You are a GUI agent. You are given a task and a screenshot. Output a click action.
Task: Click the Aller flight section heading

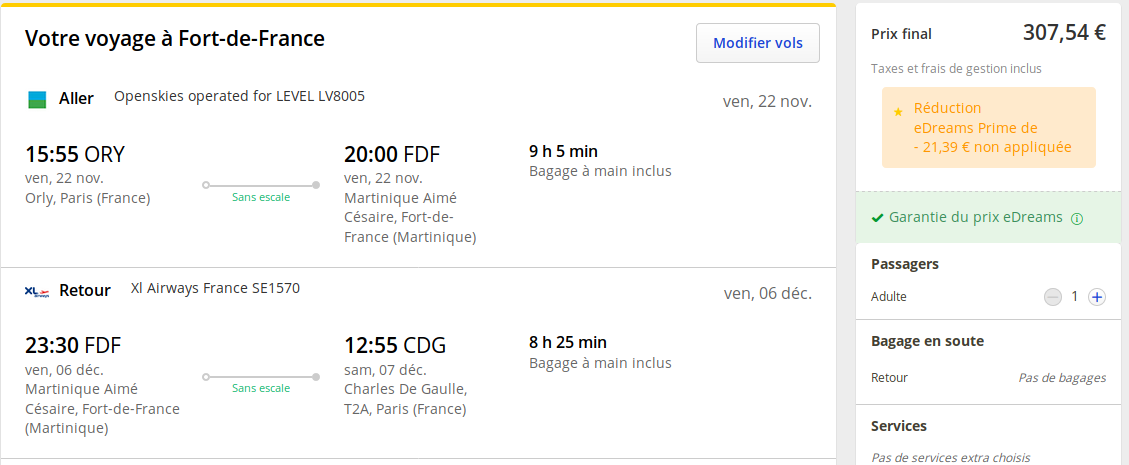77,98
